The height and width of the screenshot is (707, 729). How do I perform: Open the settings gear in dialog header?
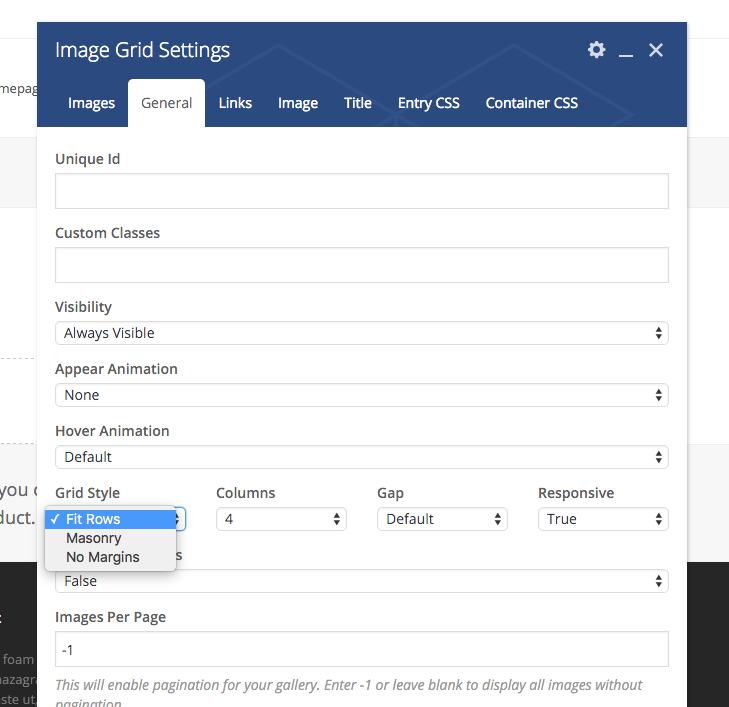click(x=596, y=50)
